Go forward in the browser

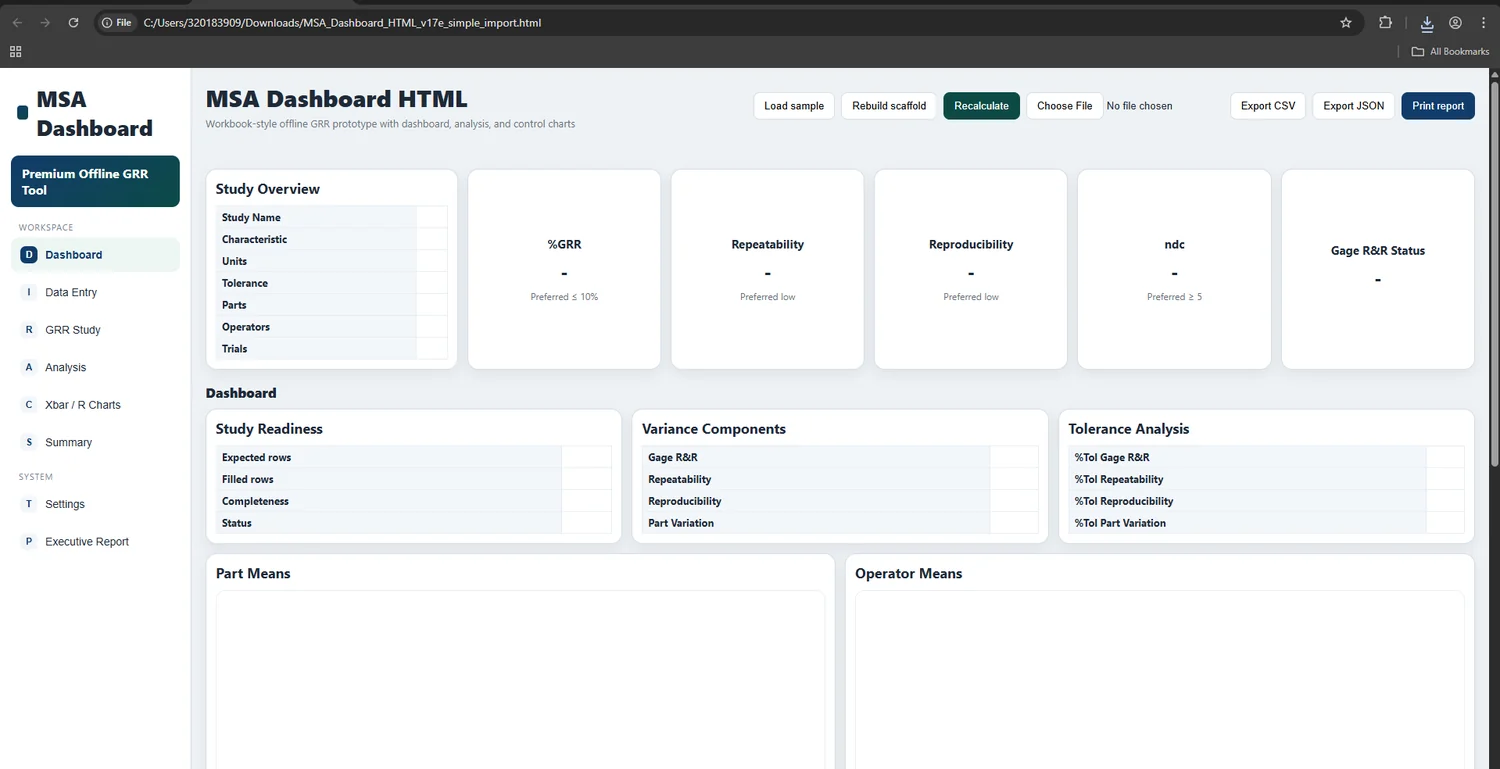pos(45,22)
